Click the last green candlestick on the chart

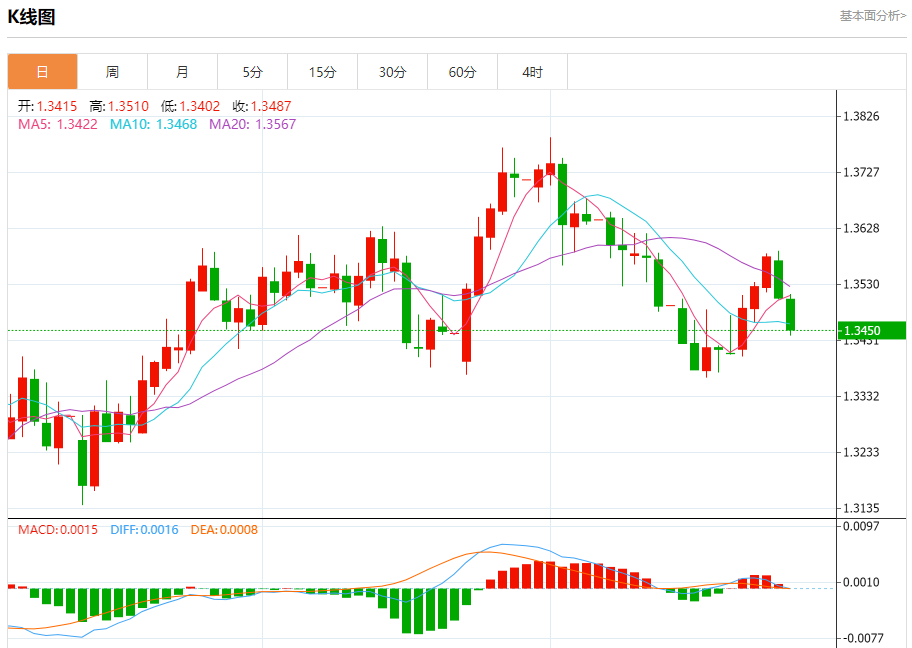[x=790, y=315]
